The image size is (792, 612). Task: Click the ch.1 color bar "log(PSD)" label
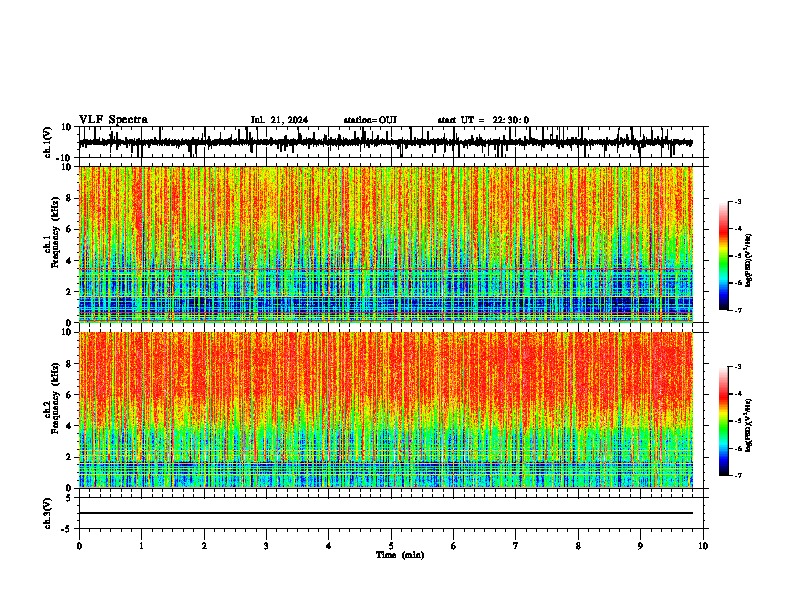[749, 261]
